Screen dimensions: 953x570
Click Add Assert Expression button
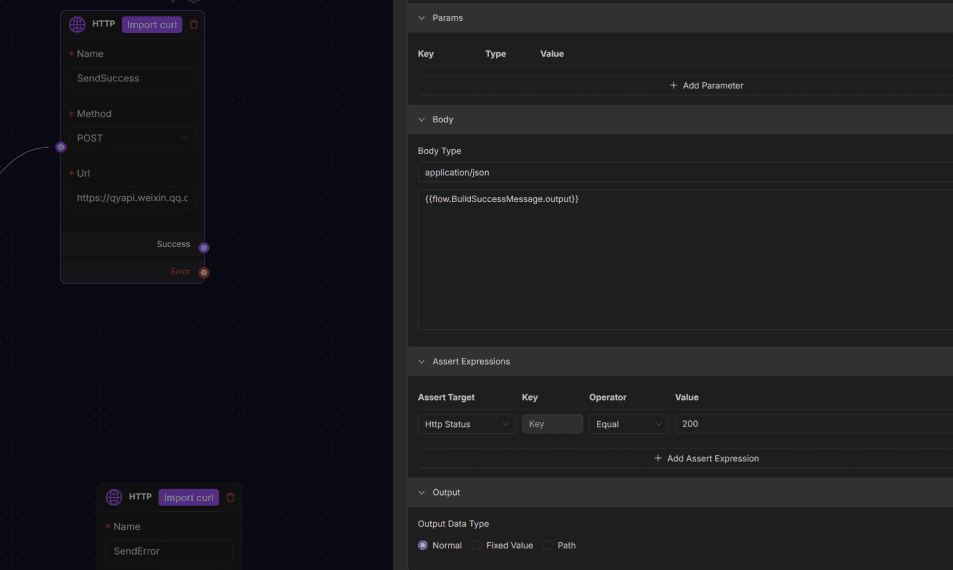click(x=706, y=458)
